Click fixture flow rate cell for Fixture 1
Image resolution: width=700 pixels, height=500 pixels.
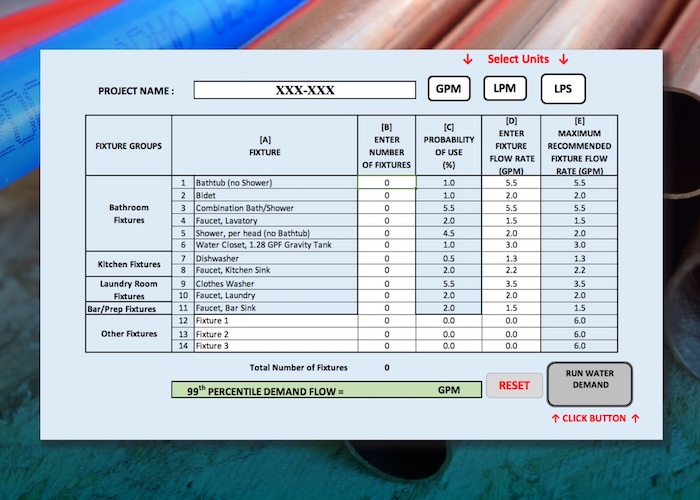511,321
